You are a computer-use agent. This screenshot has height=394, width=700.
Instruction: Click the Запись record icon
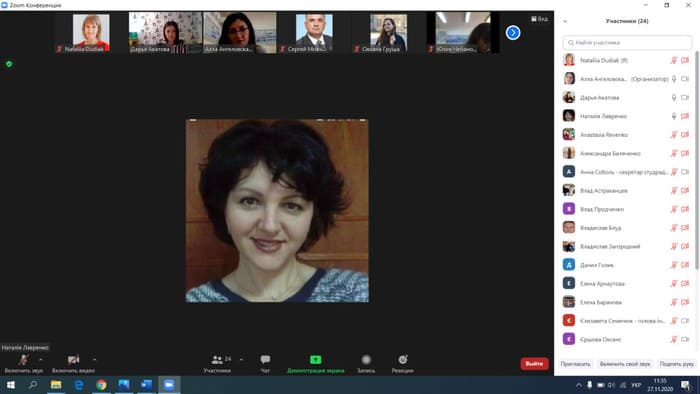366,360
